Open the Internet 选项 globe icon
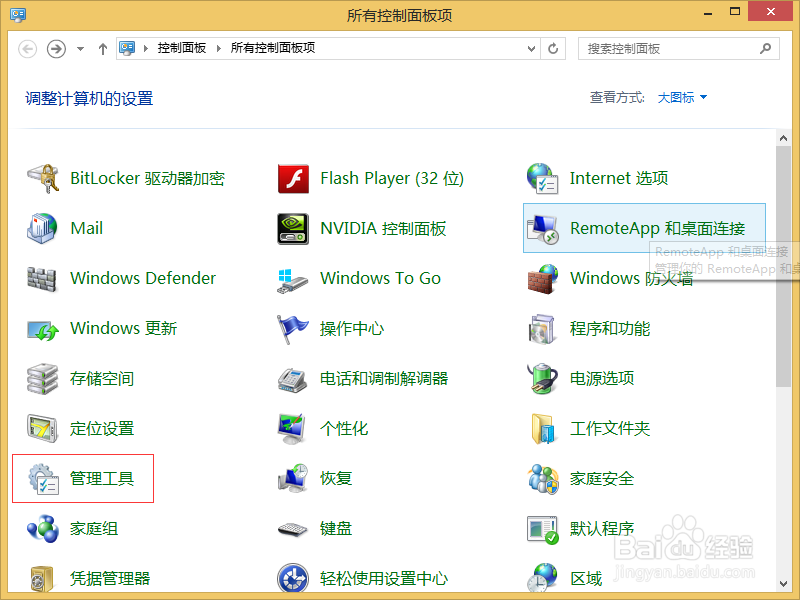 tap(542, 179)
